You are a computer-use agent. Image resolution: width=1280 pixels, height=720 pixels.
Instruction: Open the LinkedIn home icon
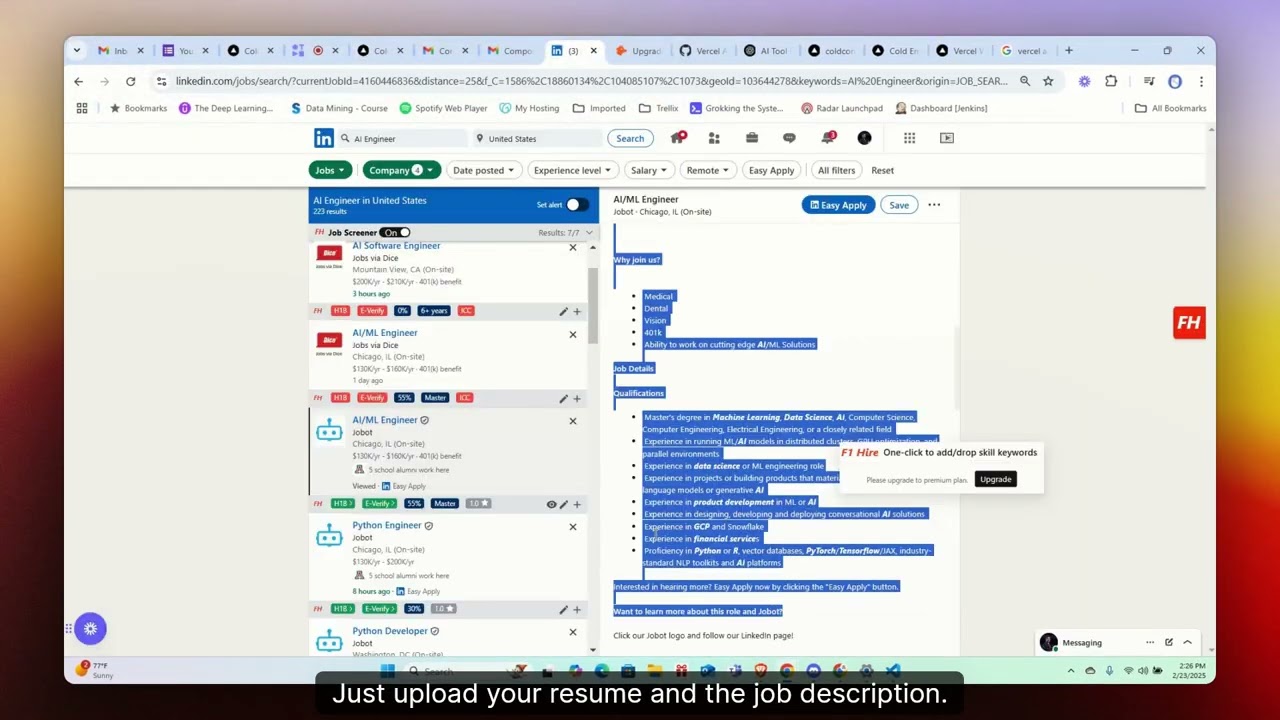[678, 138]
